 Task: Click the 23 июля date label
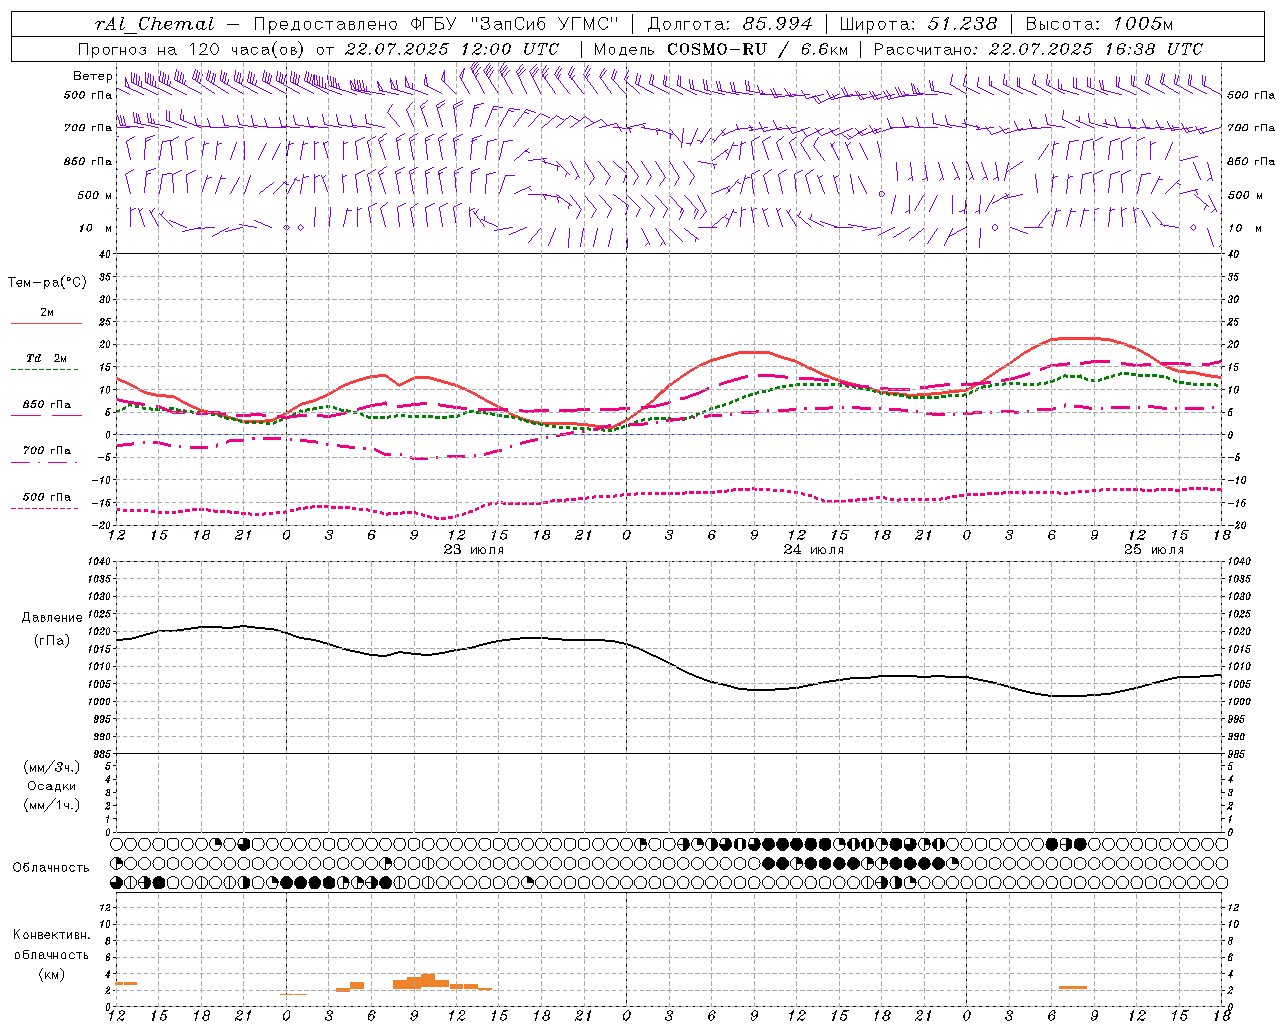[x=474, y=550]
